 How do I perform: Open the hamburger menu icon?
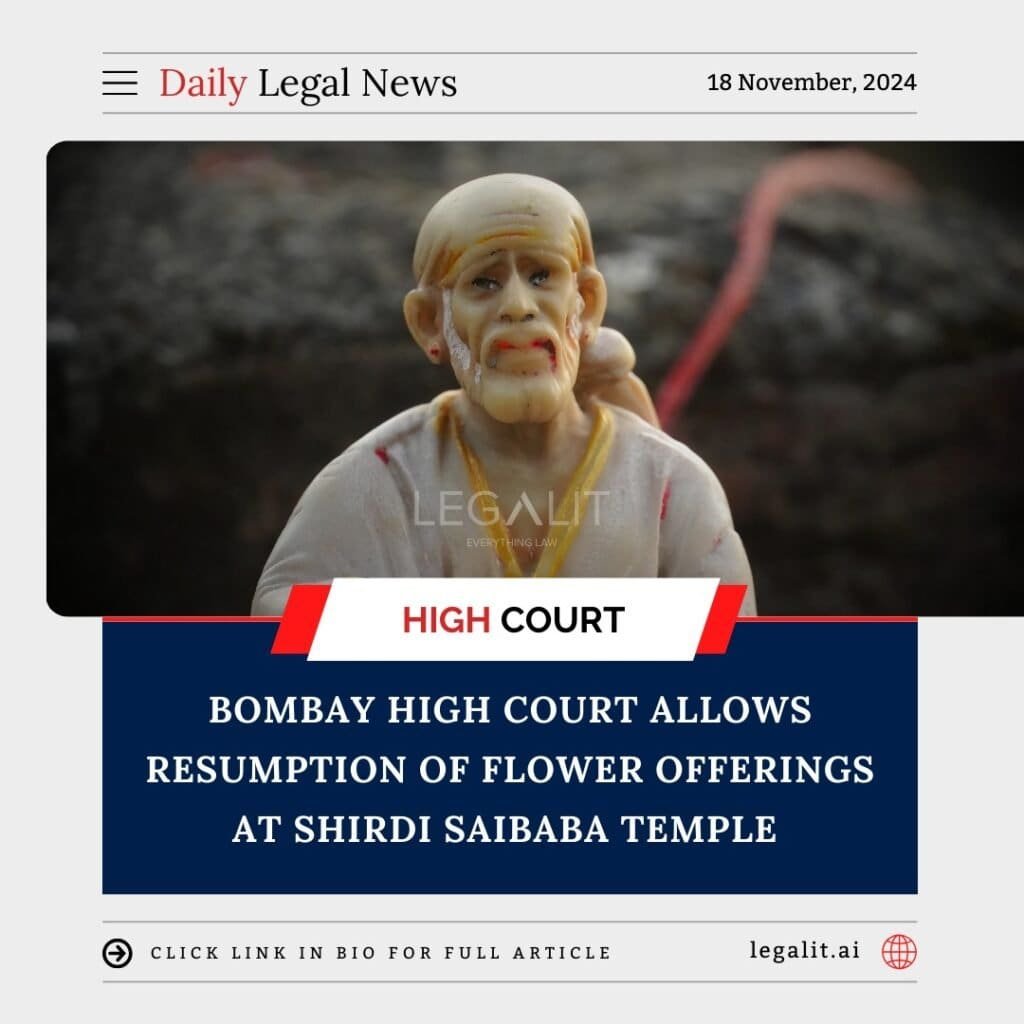[x=120, y=84]
